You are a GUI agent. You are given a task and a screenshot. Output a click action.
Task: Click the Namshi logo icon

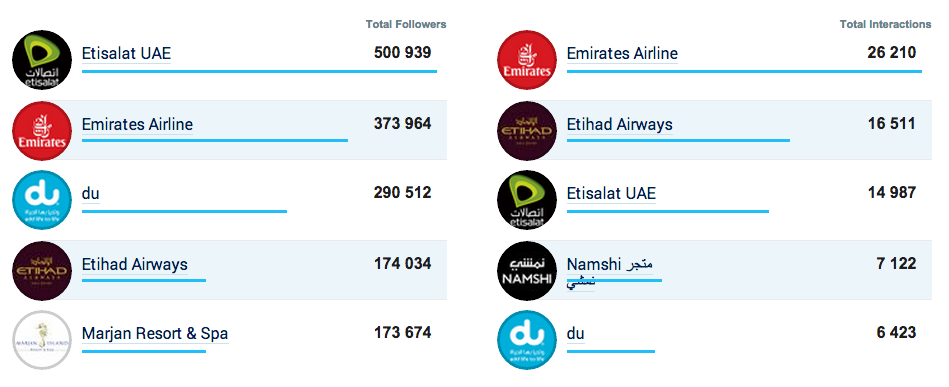(x=527, y=271)
